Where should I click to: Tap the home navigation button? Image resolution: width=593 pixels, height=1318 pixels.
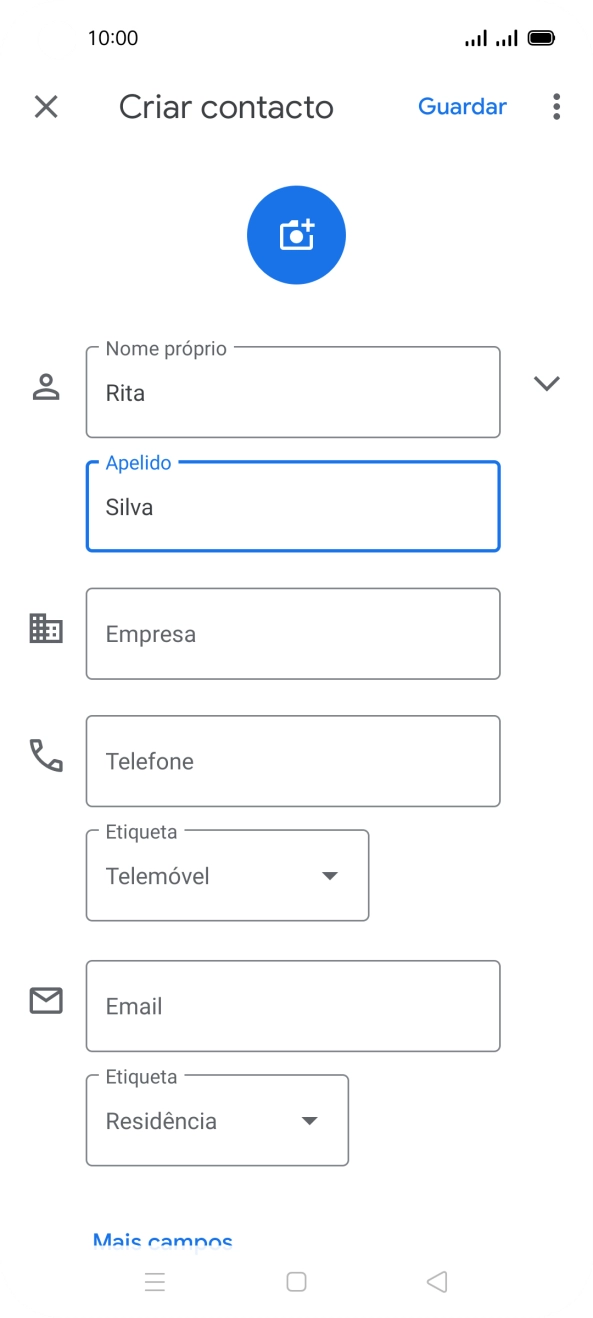[296, 1281]
